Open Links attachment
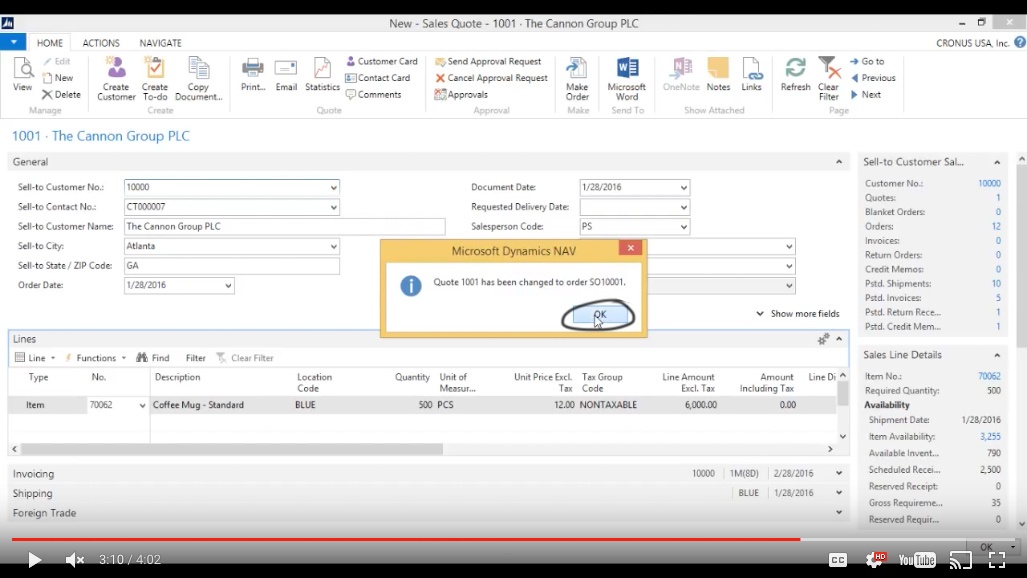Screen dimensions: 1027x578 tap(751, 74)
